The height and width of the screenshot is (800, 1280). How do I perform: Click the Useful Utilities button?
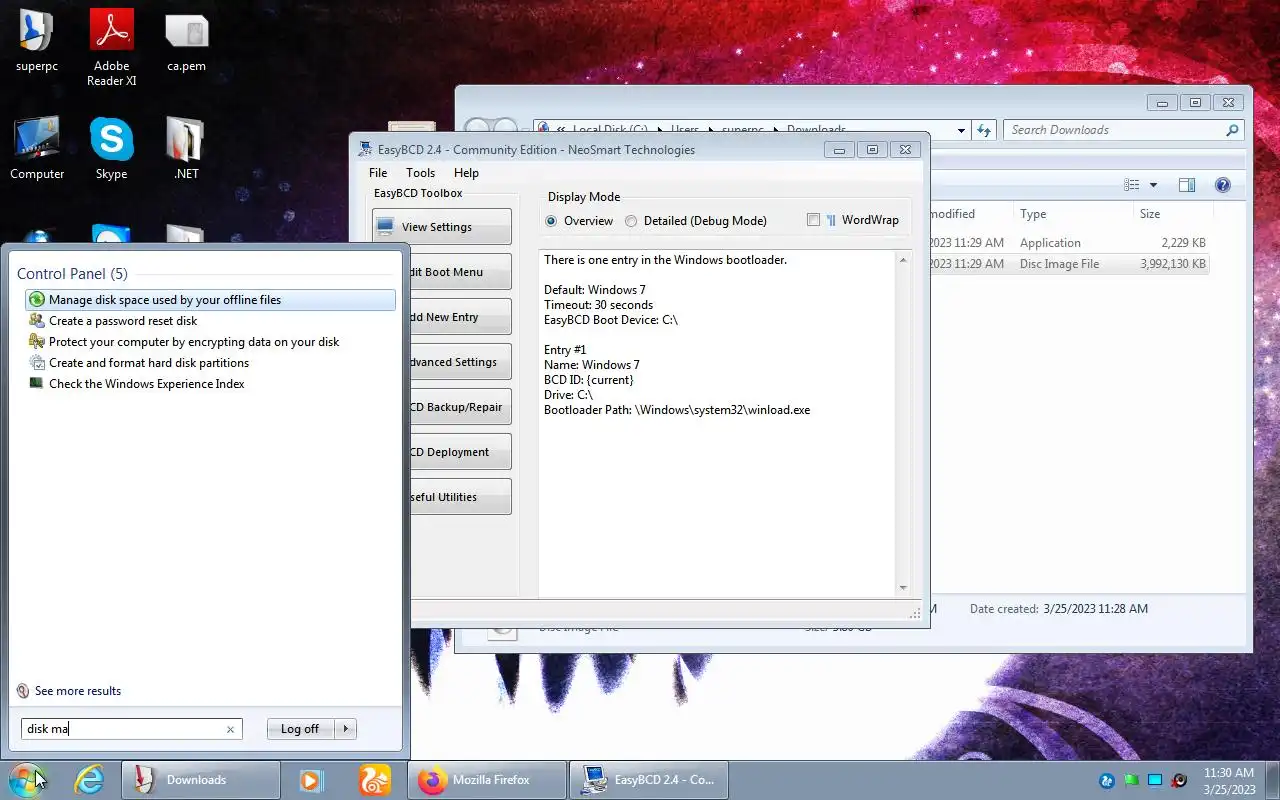pos(460,497)
